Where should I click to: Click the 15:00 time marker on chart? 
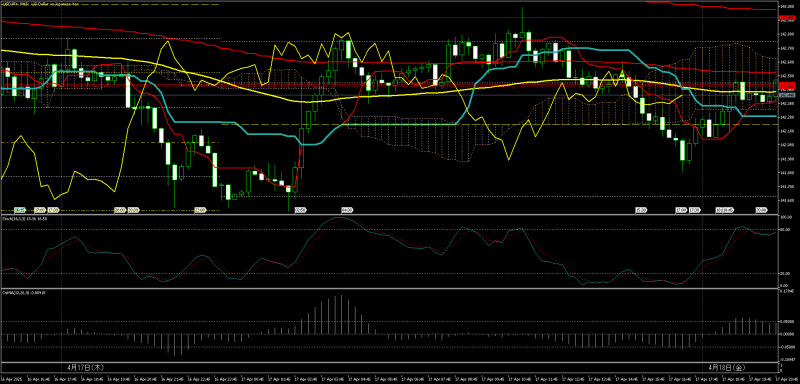(x=641, y=210)
